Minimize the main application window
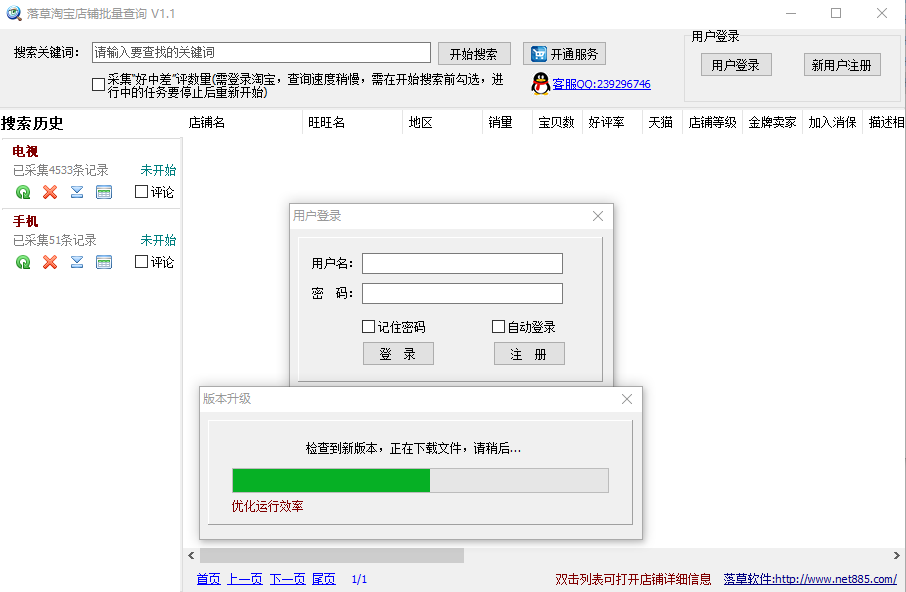 791,13
